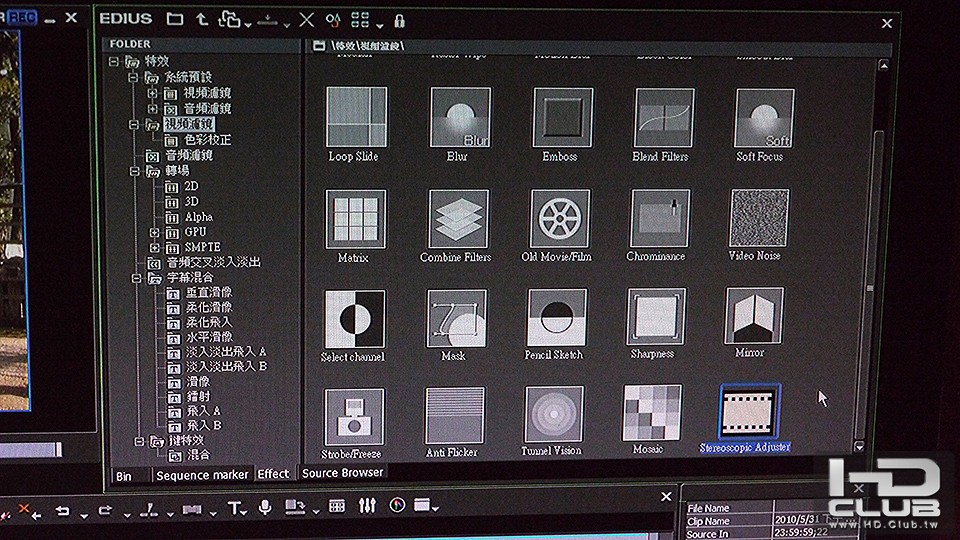Choose the Combine Filters effect
Screen dimensions: 960x540
458,218
